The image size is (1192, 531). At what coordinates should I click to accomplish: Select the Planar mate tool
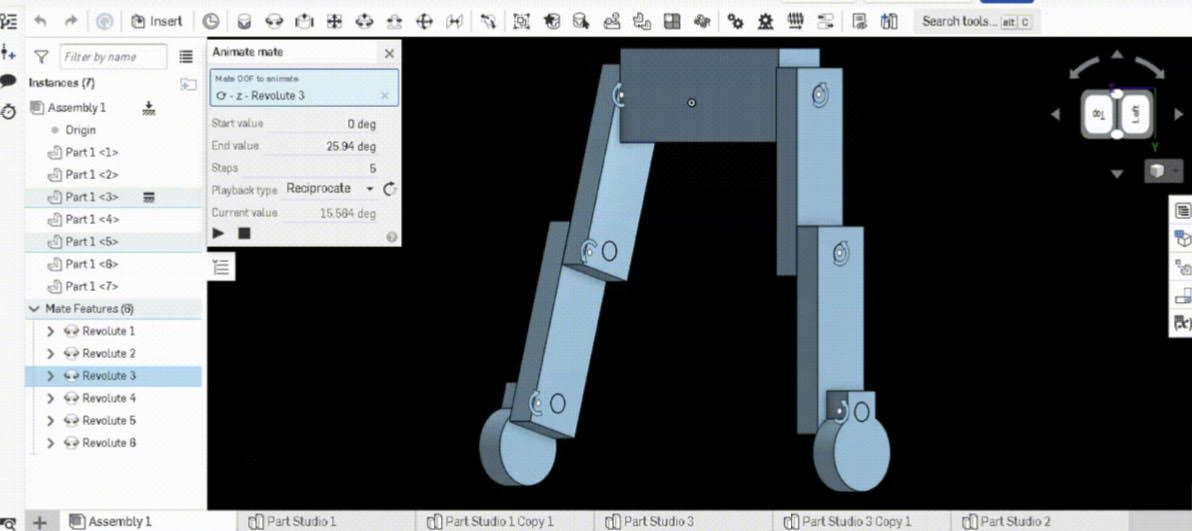[334, 21]
